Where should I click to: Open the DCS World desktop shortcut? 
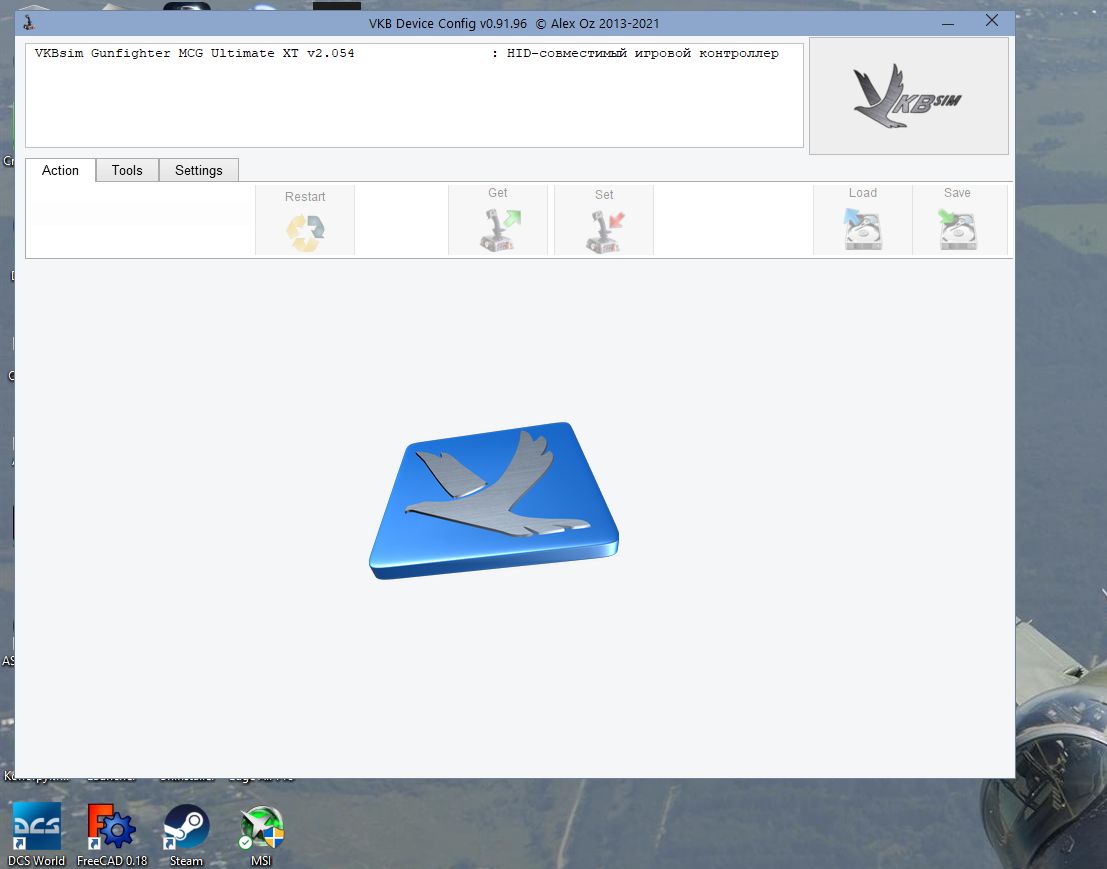click(x=36, y=834)
